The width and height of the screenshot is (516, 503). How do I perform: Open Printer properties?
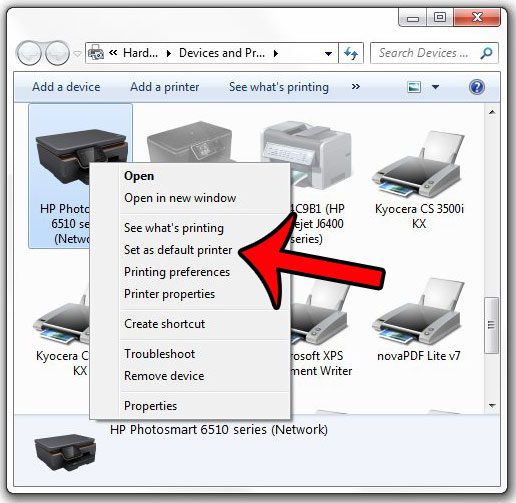point(169,294)
